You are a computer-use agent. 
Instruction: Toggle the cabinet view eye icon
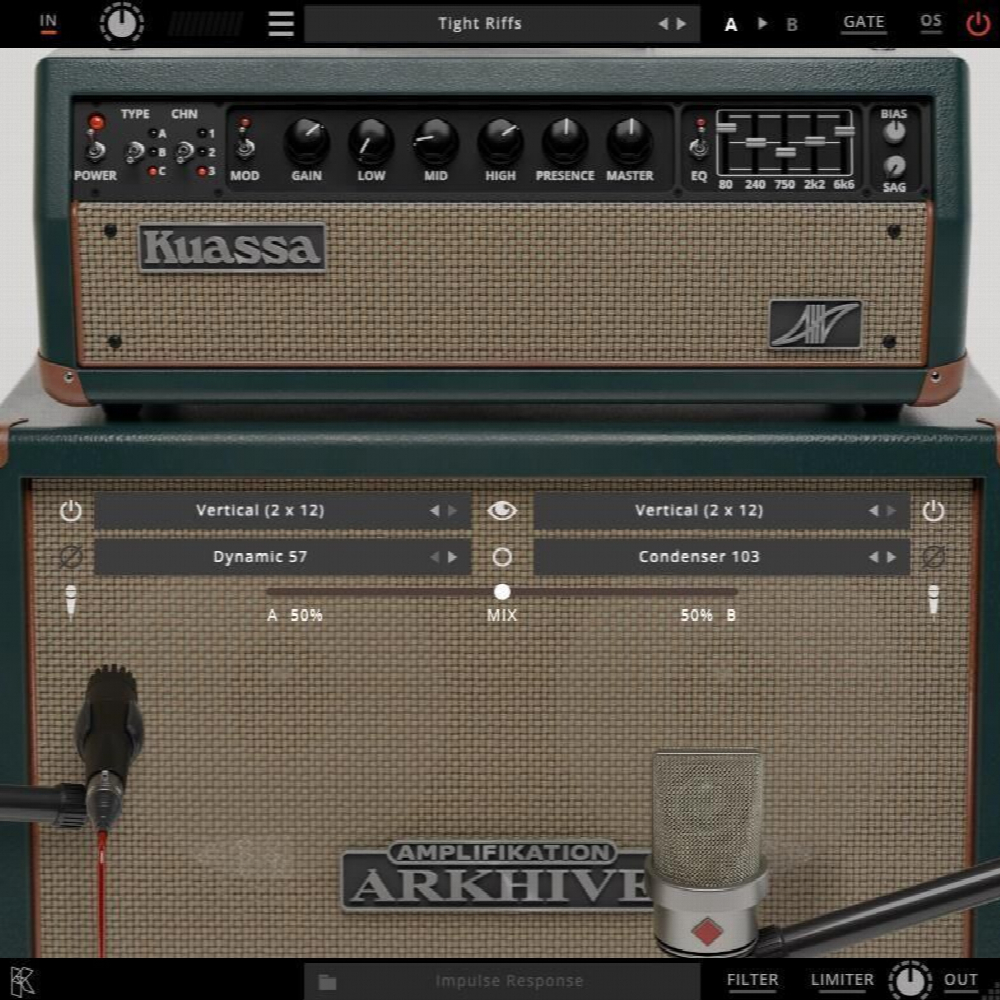click(502, 510)
